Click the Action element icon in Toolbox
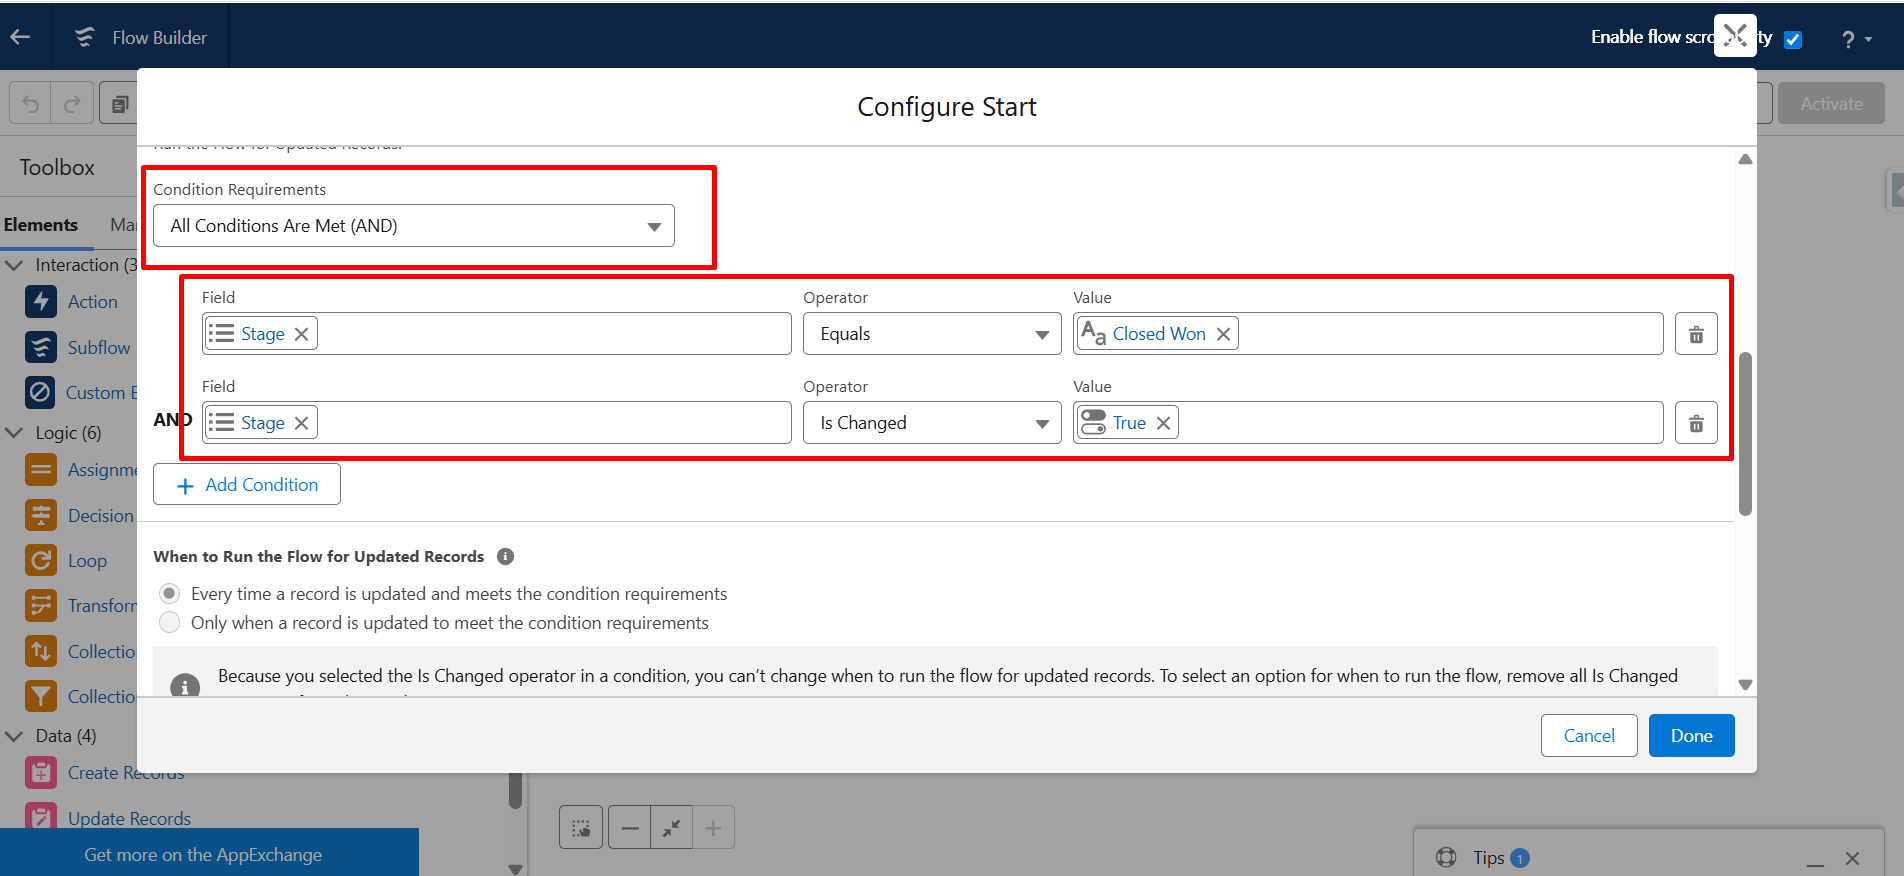This screenshot has height=876, width=1904. click(x=41, y=301)
